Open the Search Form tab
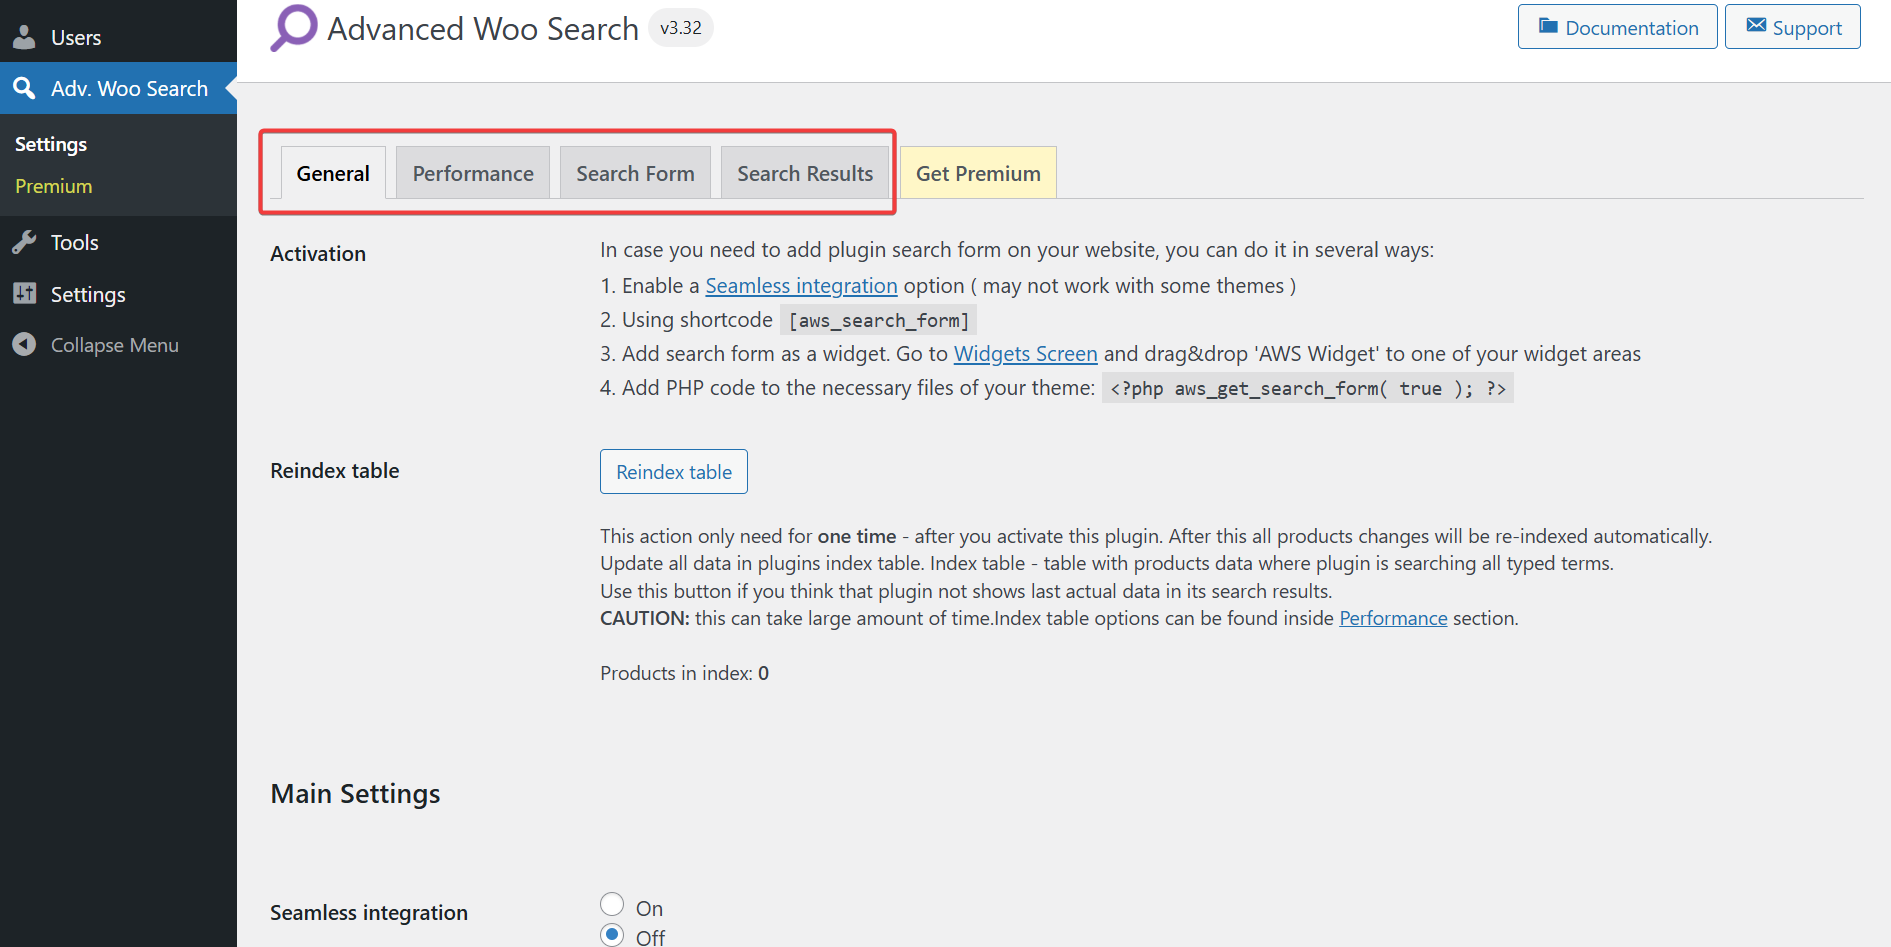This screenshot has height=947, width=1891. [x=635, y=173]
